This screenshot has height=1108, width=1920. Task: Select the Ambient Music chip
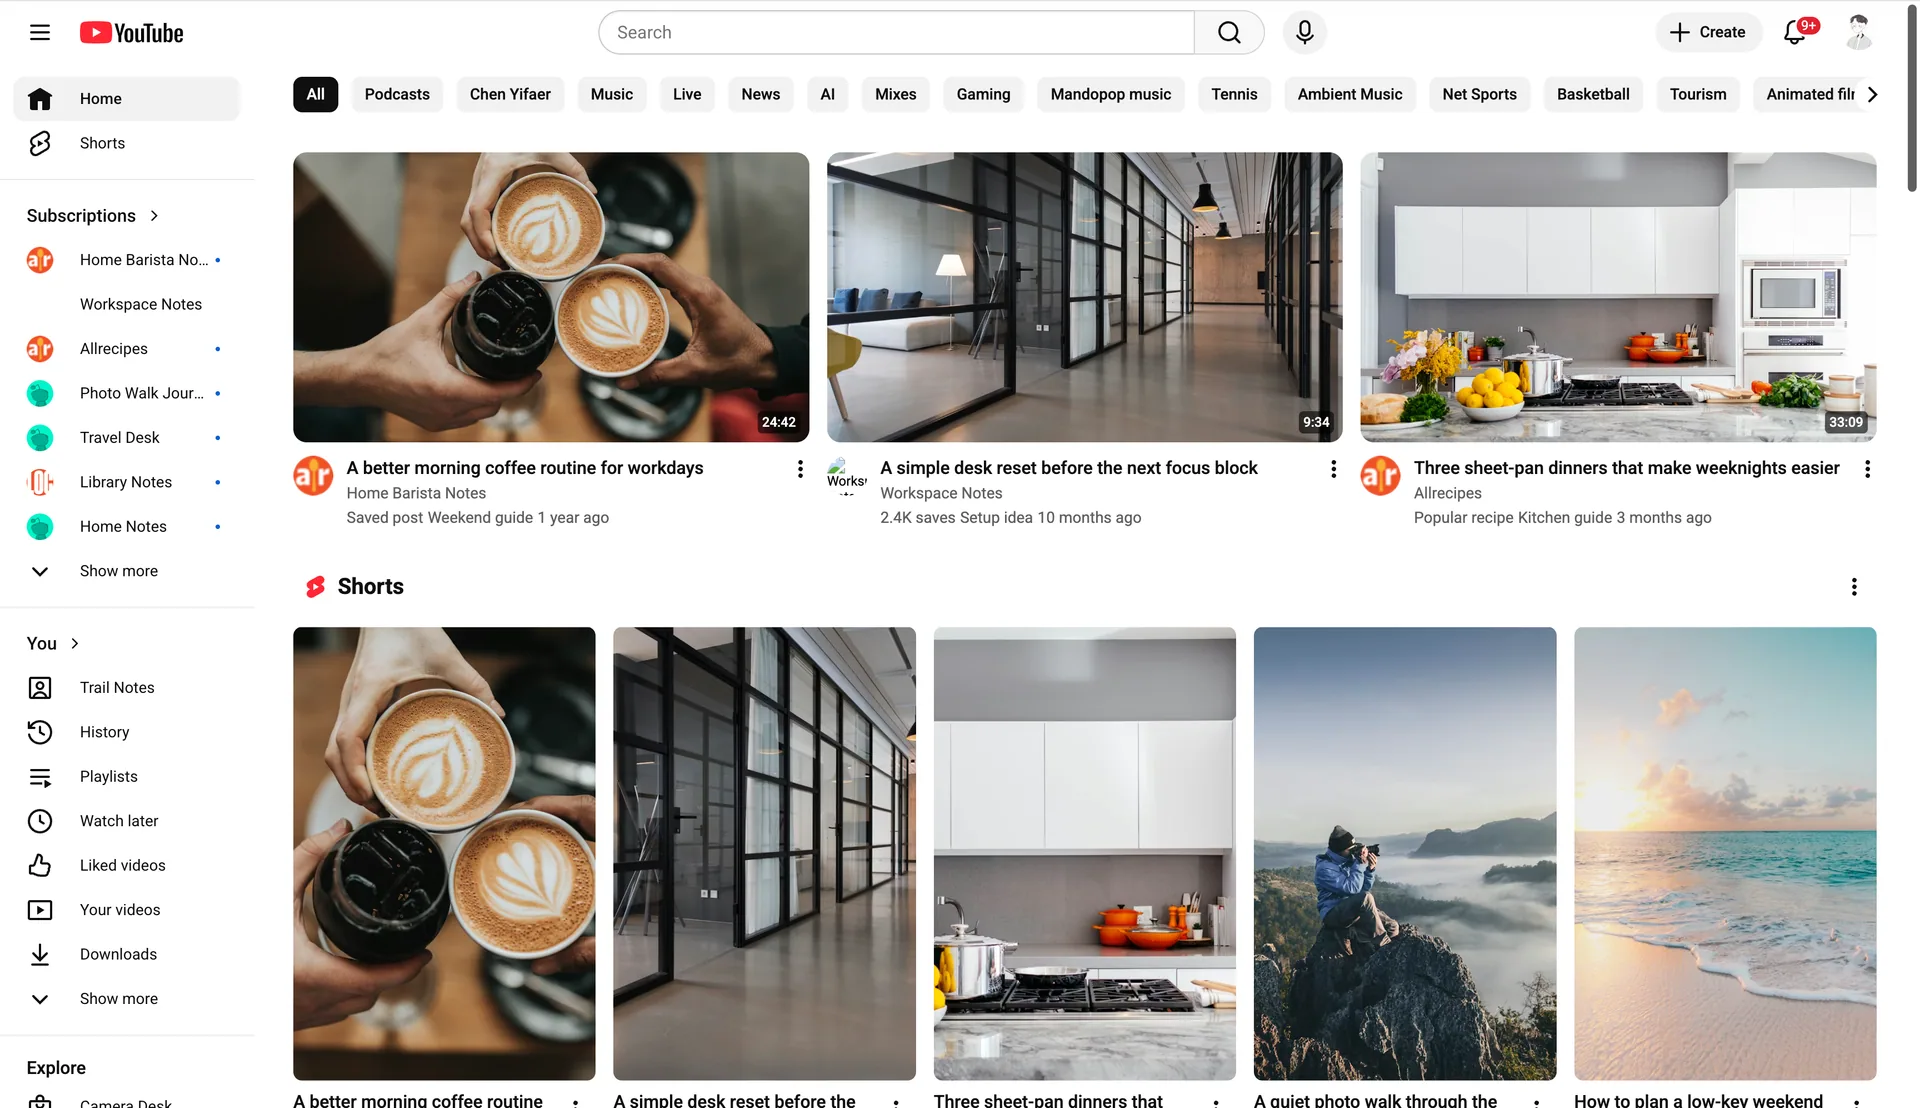[1349, 94]
